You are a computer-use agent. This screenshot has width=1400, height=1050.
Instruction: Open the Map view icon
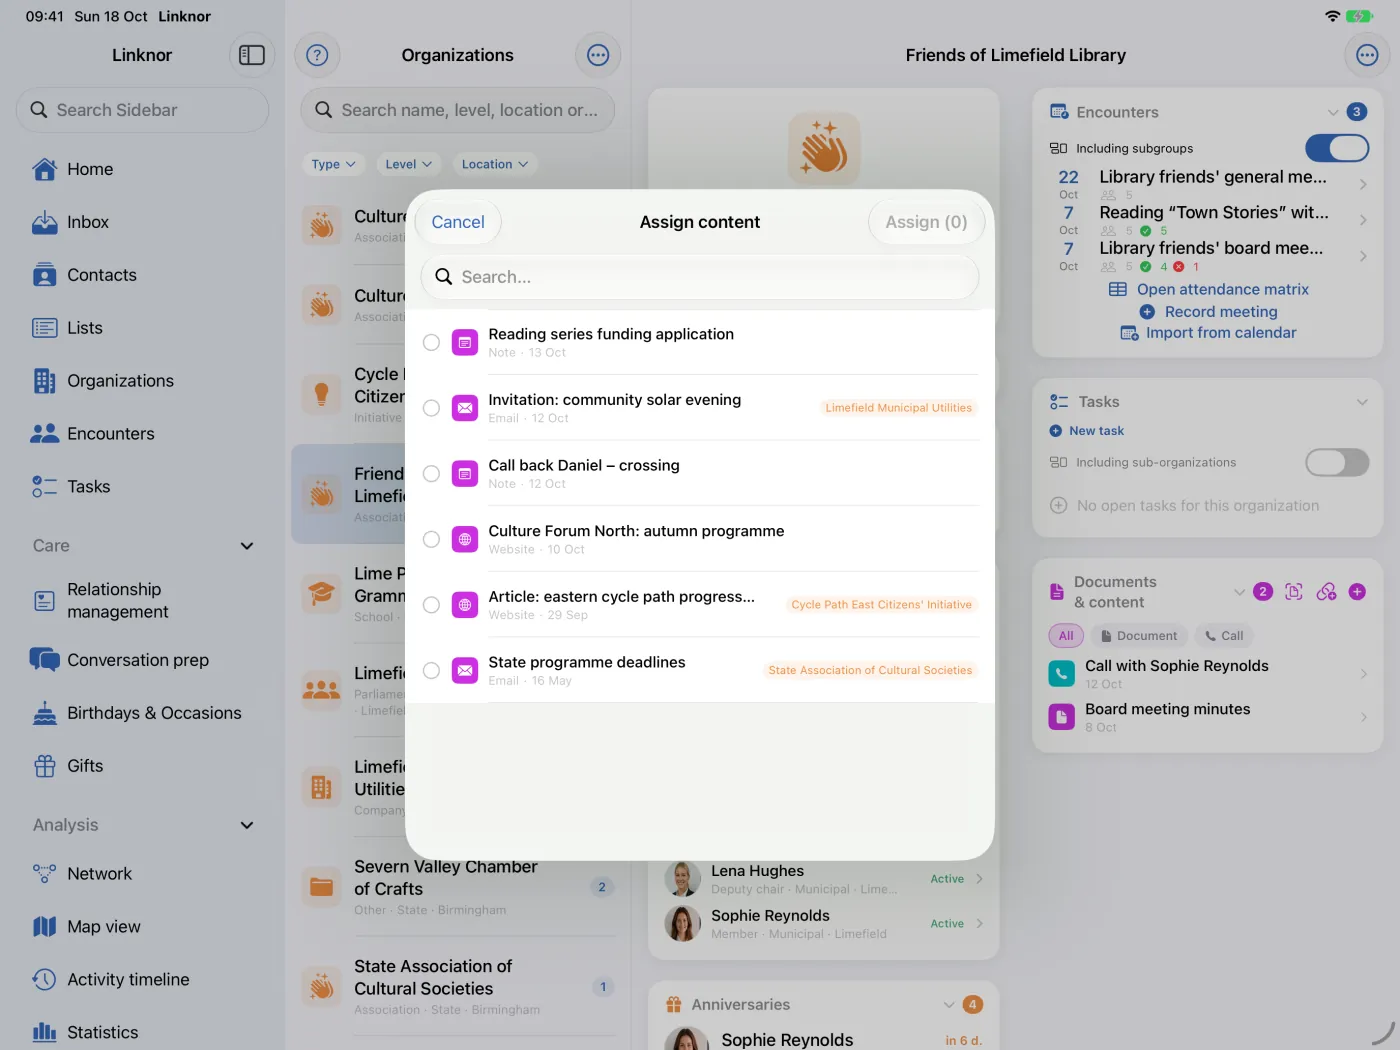[x=45, y=927]
